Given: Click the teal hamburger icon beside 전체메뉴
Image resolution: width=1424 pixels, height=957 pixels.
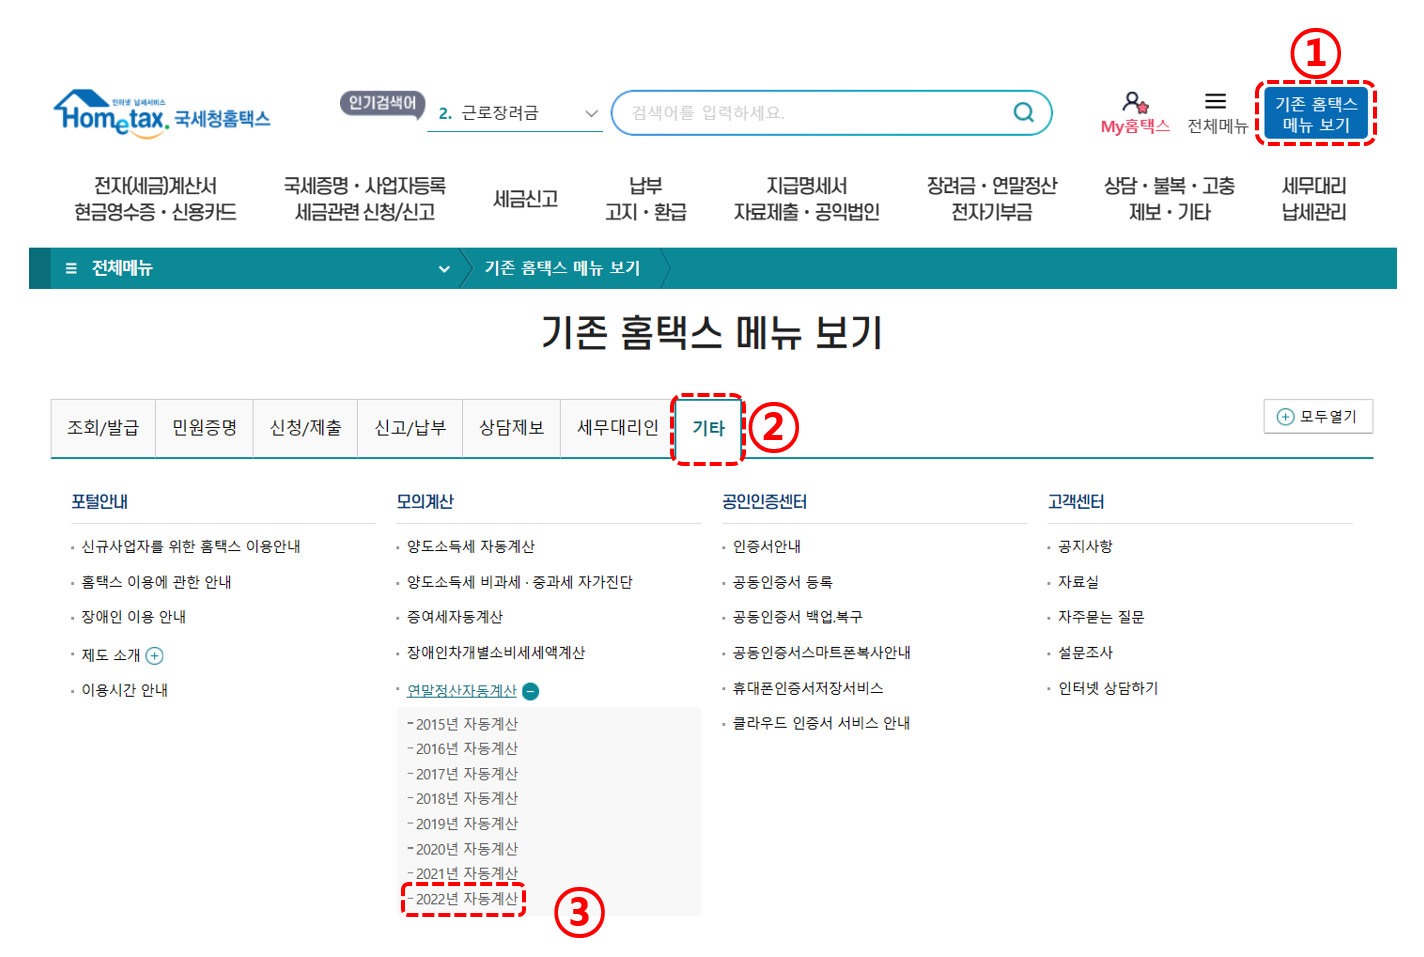Looking at the screenshot, I should click(x=70, y=268).
